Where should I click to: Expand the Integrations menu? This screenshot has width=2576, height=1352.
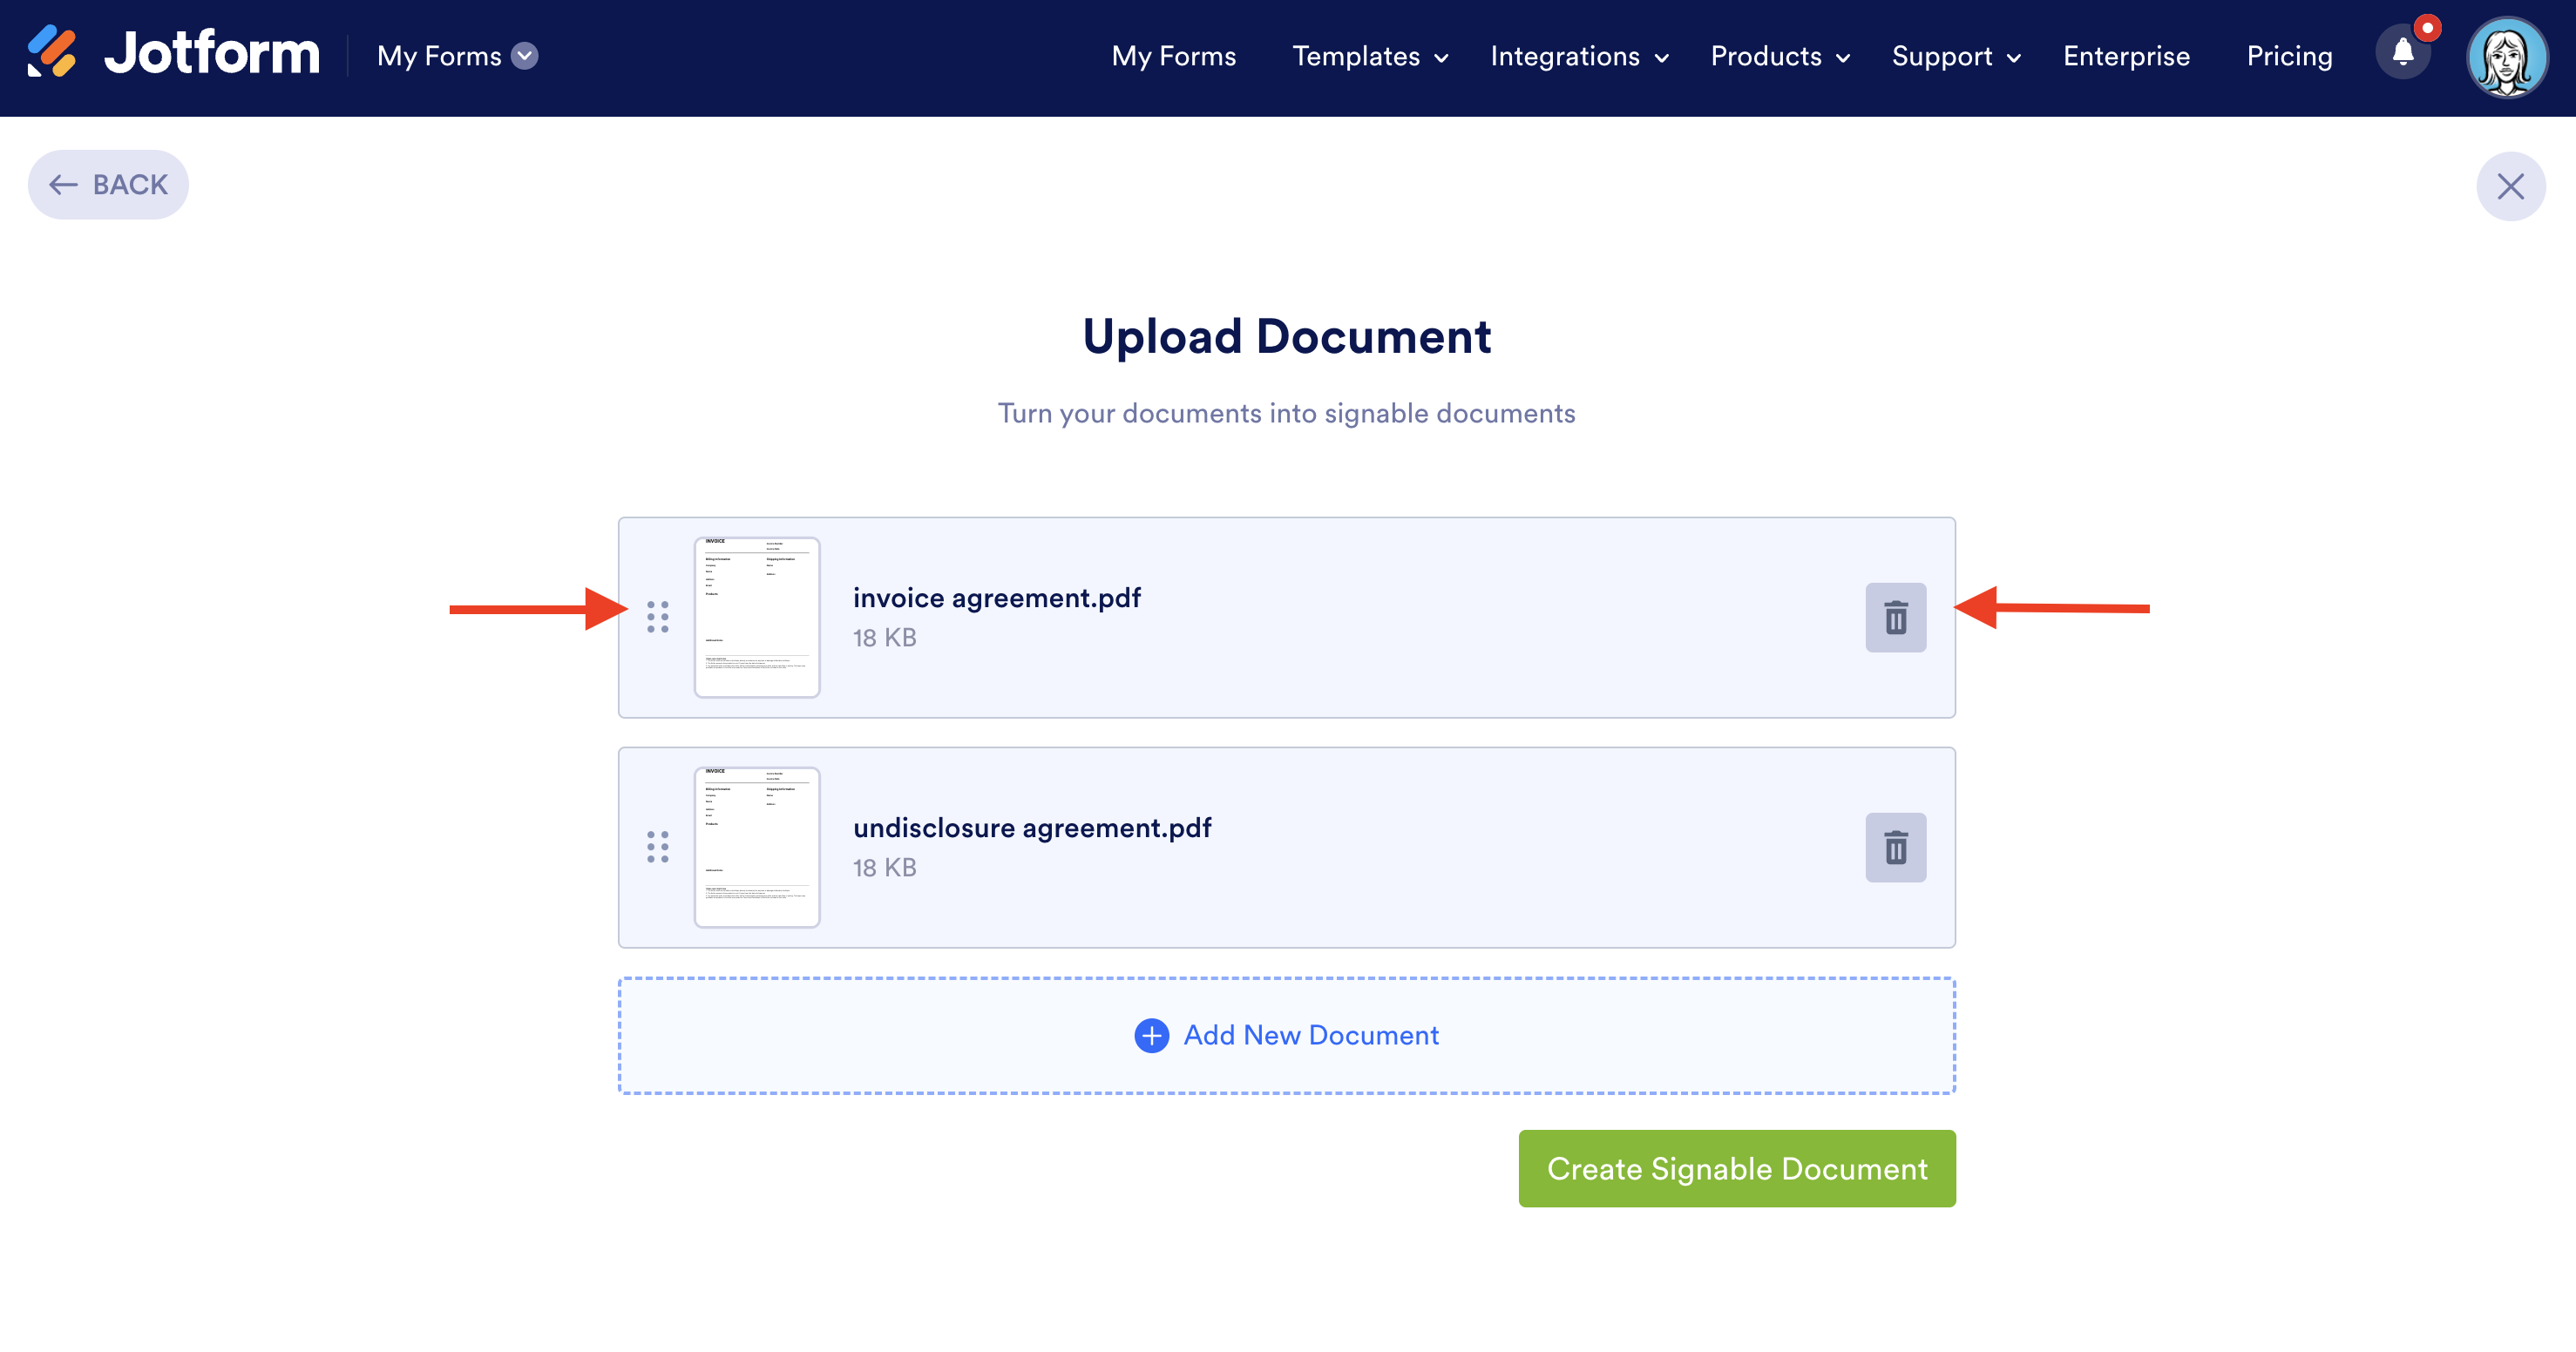1579,56
